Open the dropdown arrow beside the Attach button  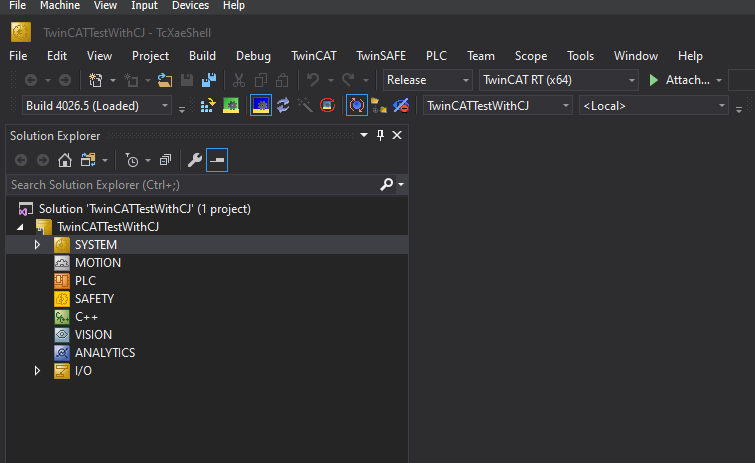(719, 80)
